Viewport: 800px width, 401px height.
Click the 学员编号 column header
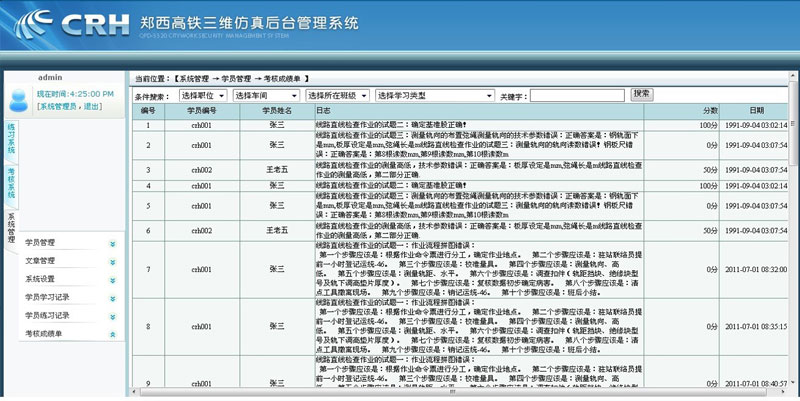pos(202,111)
